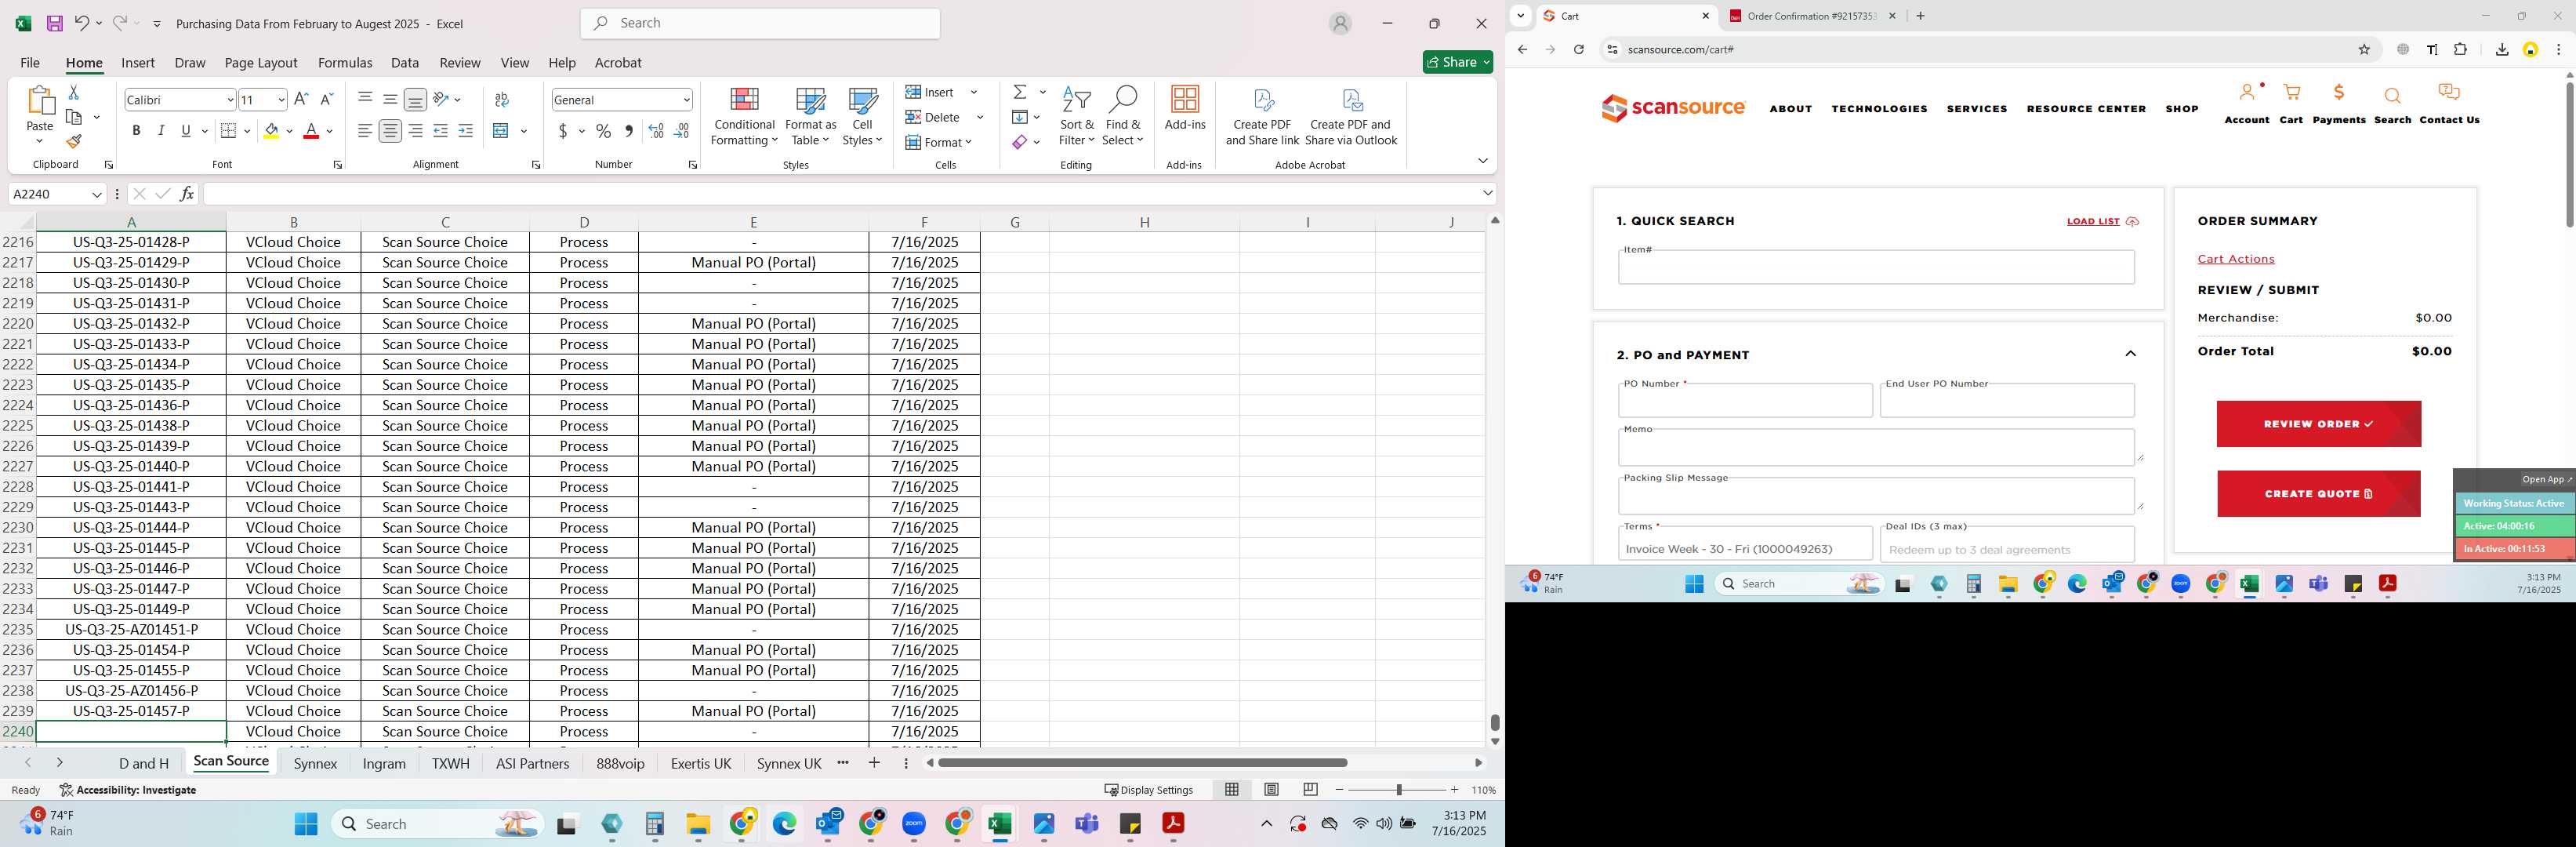Open the ScanSource Payments dollar icon
Viewport: 2576px width, 847px height.
click(2339, 93)
